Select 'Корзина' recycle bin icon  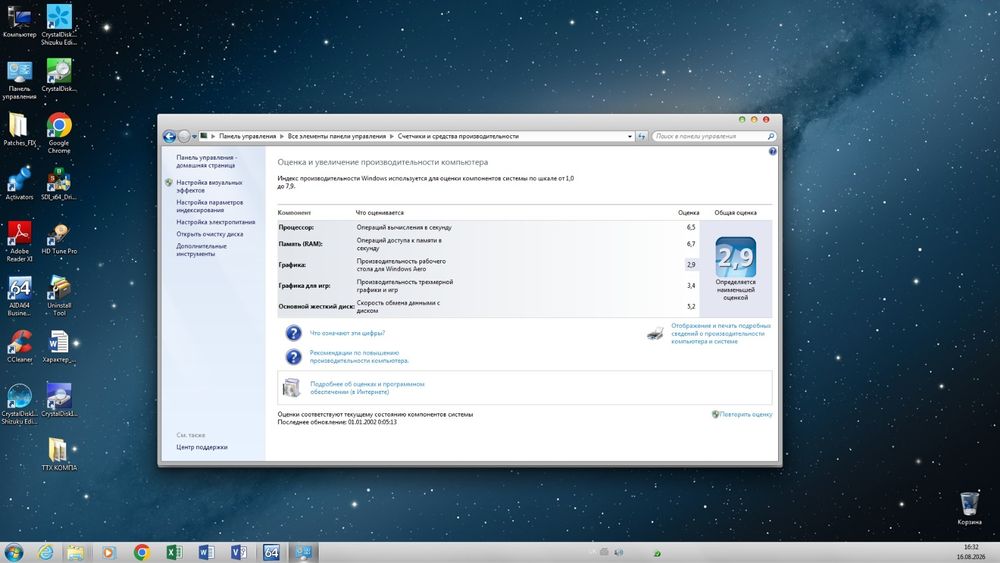point(969,508)
